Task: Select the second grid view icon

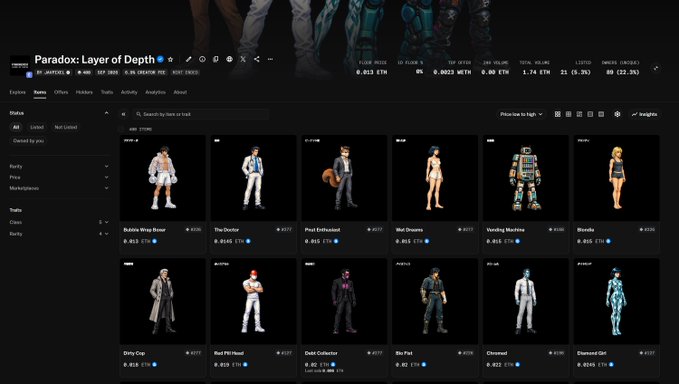Action: click(569, 114)
